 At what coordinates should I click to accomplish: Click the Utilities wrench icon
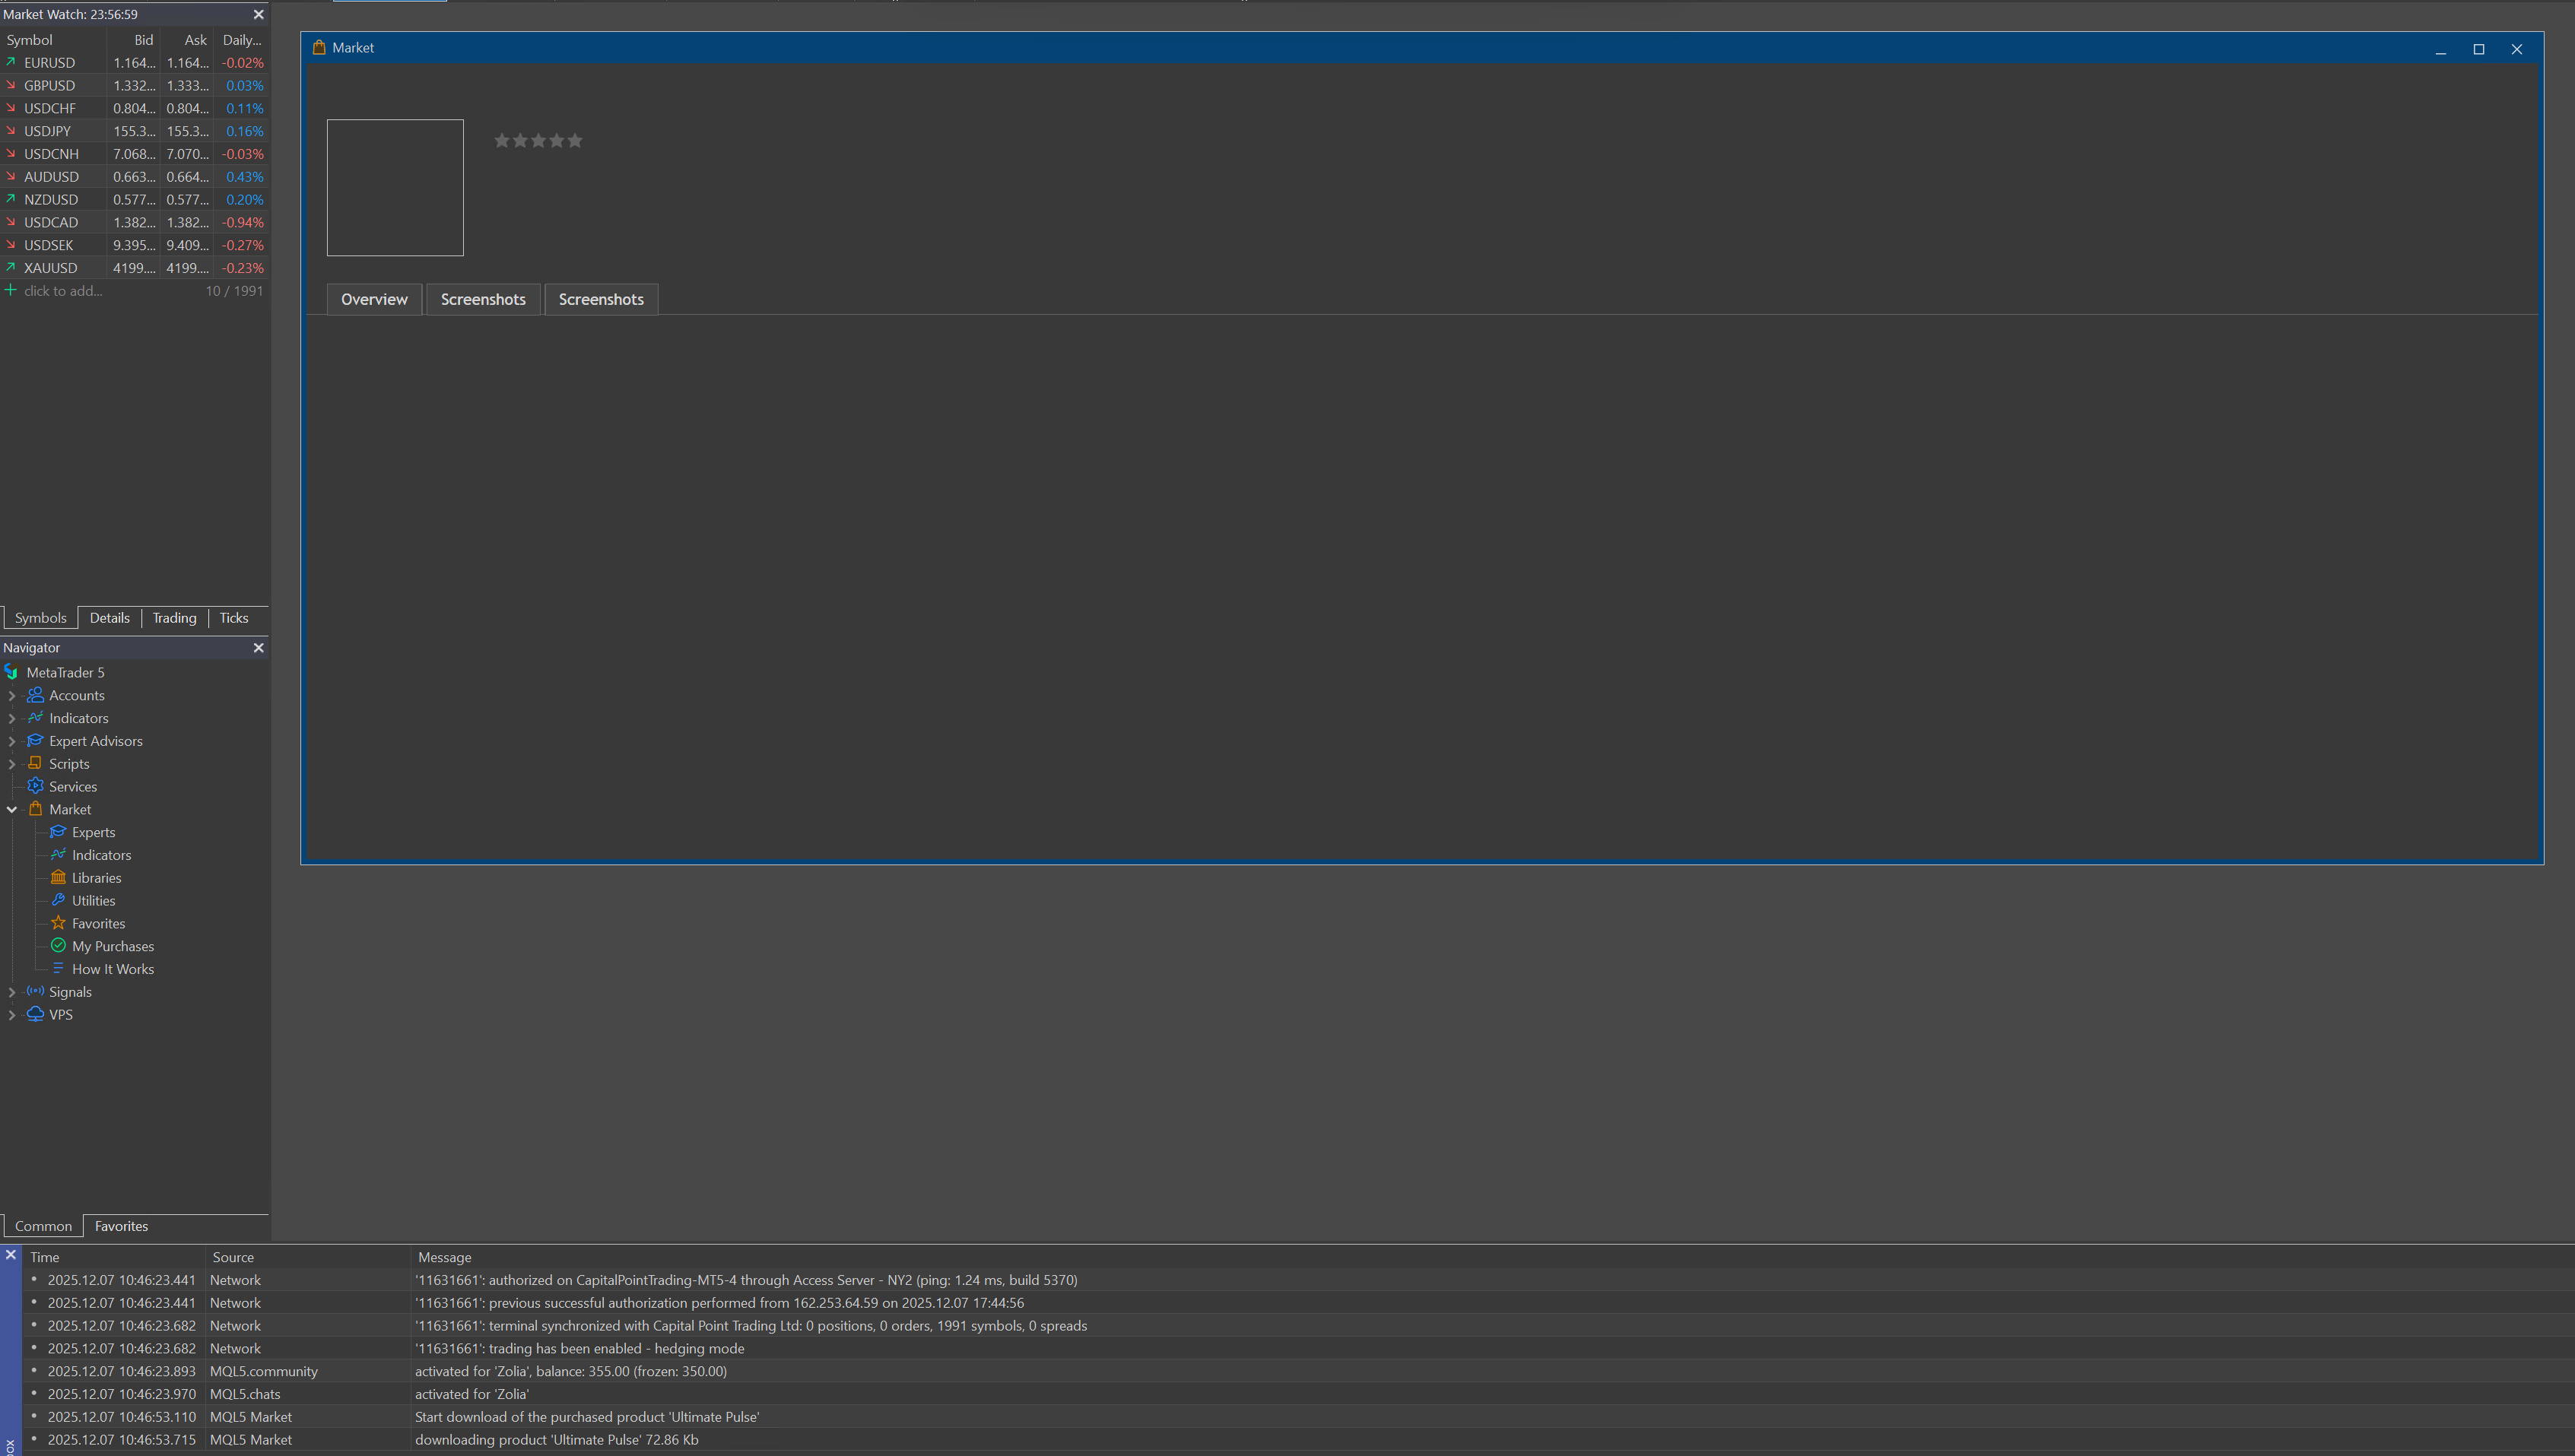(x=58, y=900)
